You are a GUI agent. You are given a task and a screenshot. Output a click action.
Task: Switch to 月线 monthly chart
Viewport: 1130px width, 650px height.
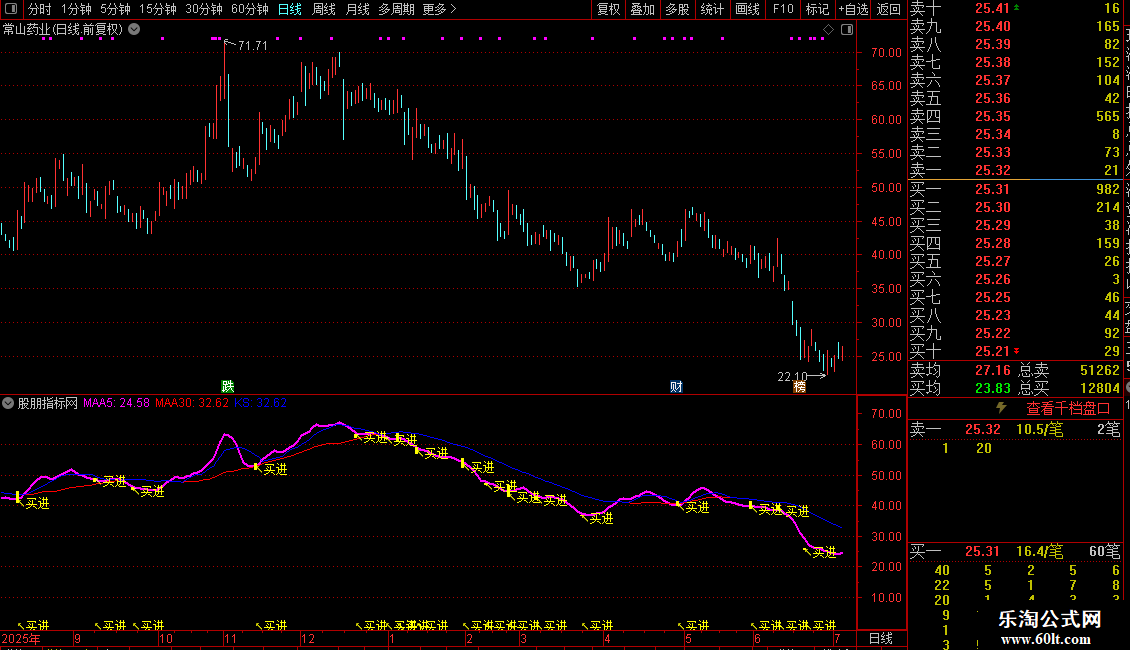(x=357, y=9)
